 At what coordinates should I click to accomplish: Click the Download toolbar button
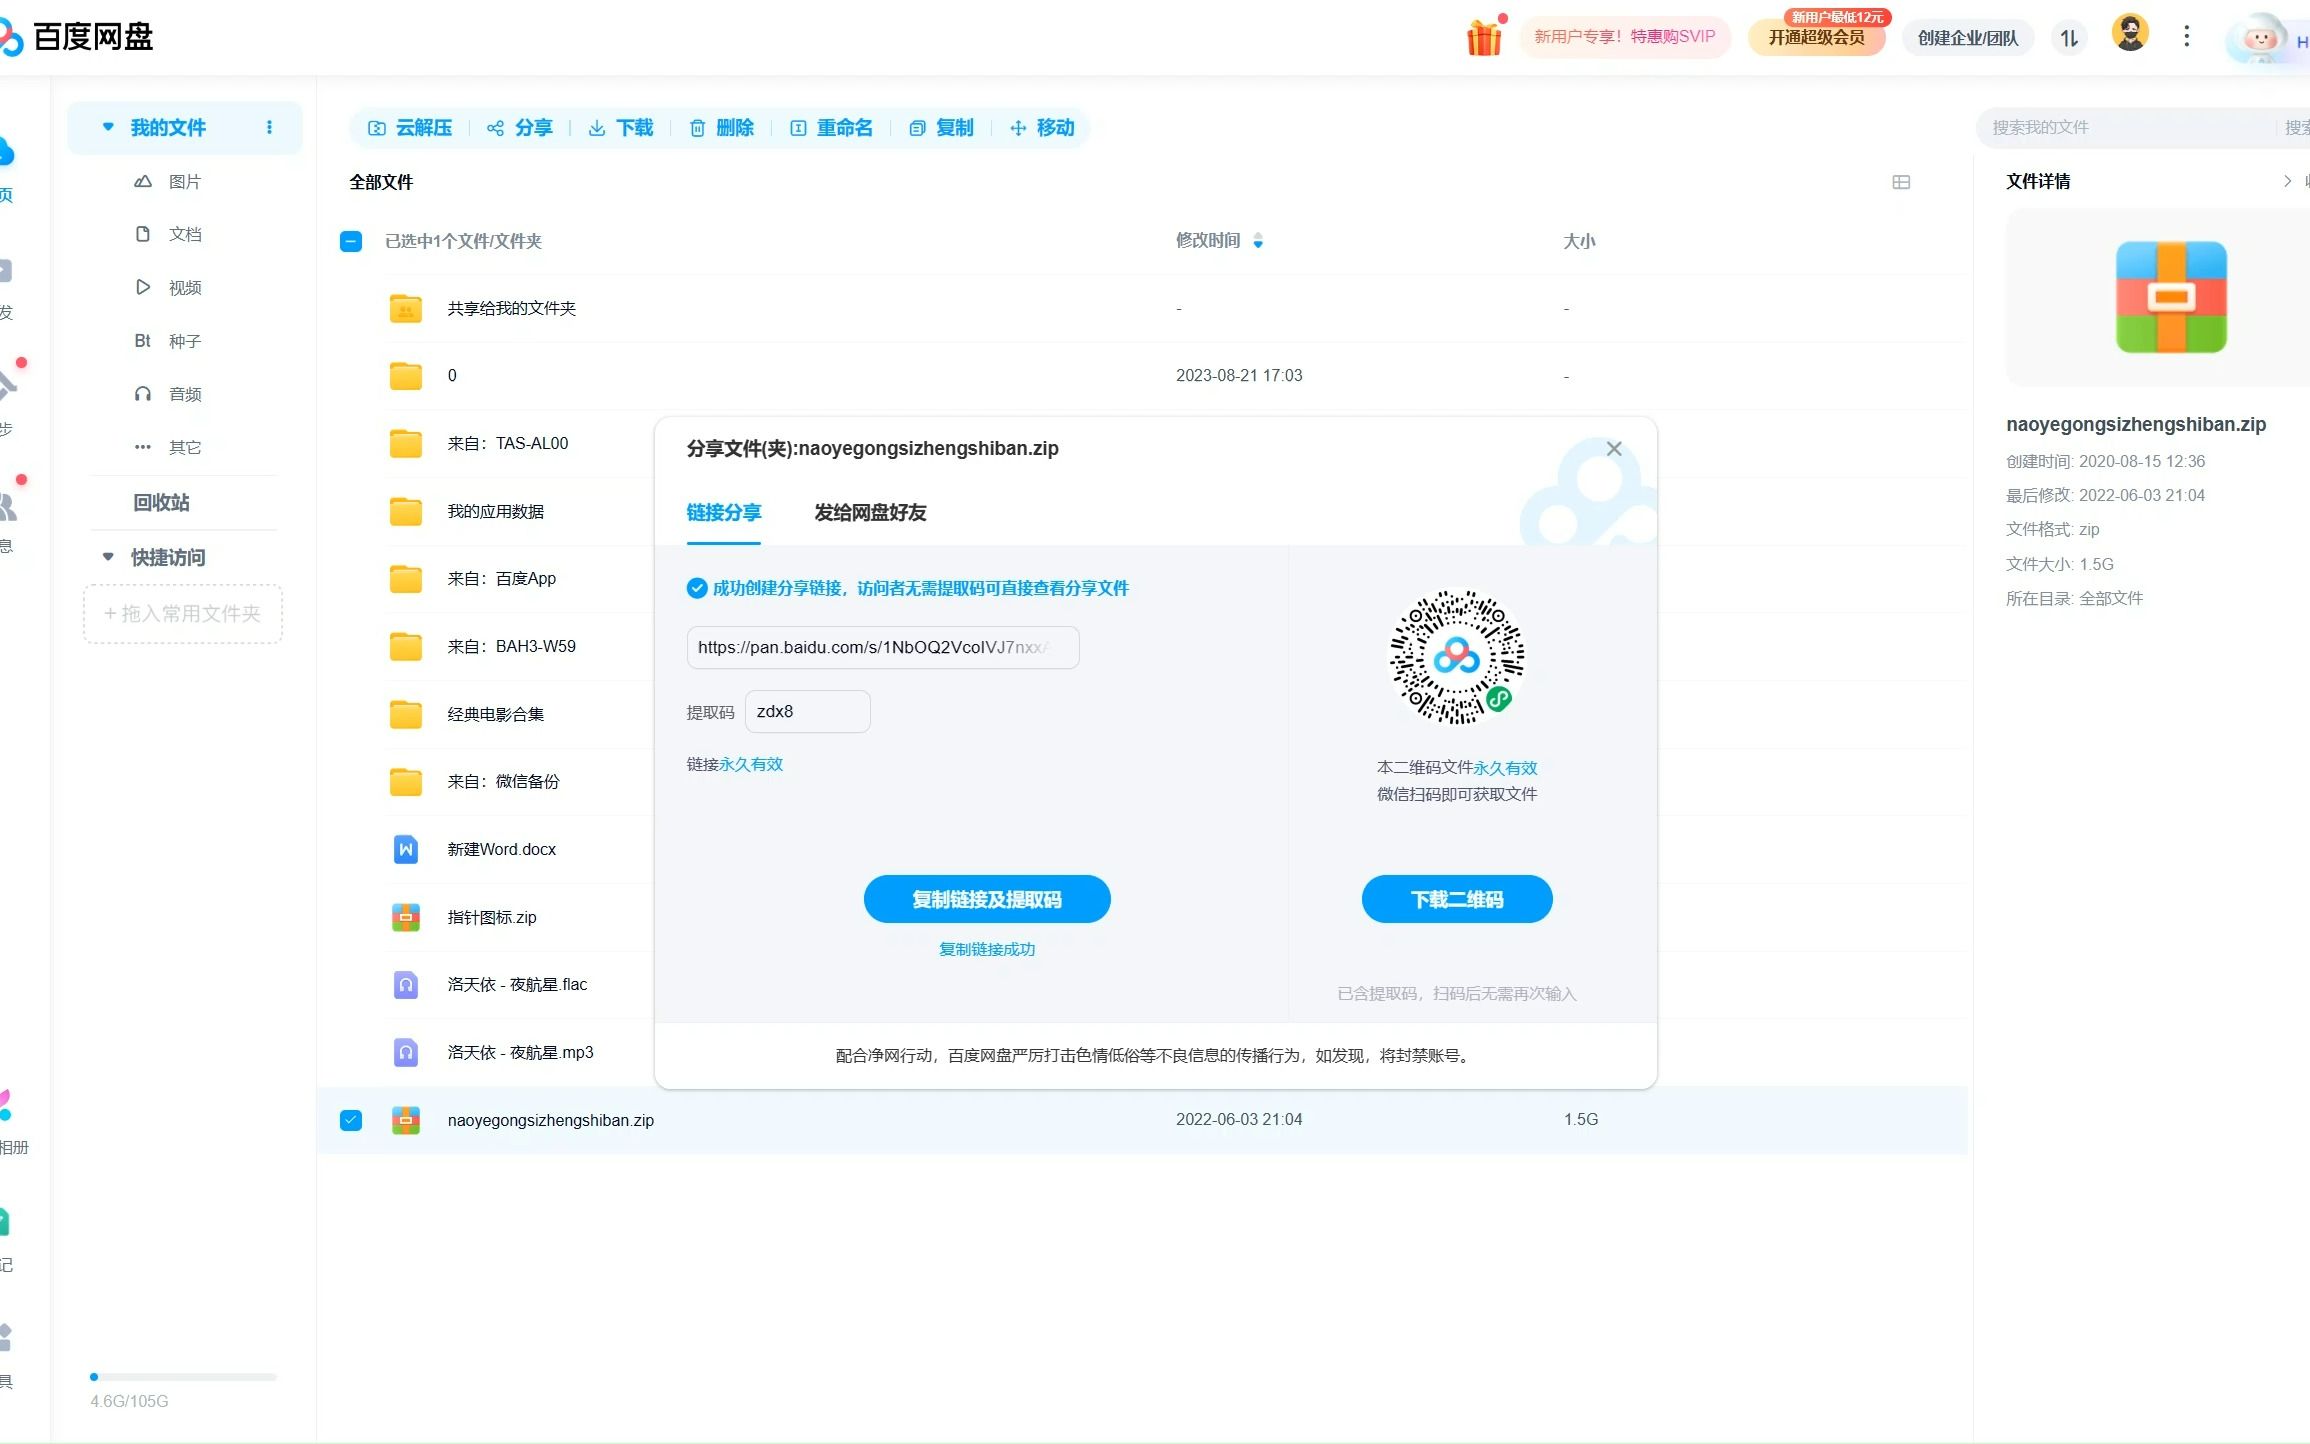click(620, 128)
